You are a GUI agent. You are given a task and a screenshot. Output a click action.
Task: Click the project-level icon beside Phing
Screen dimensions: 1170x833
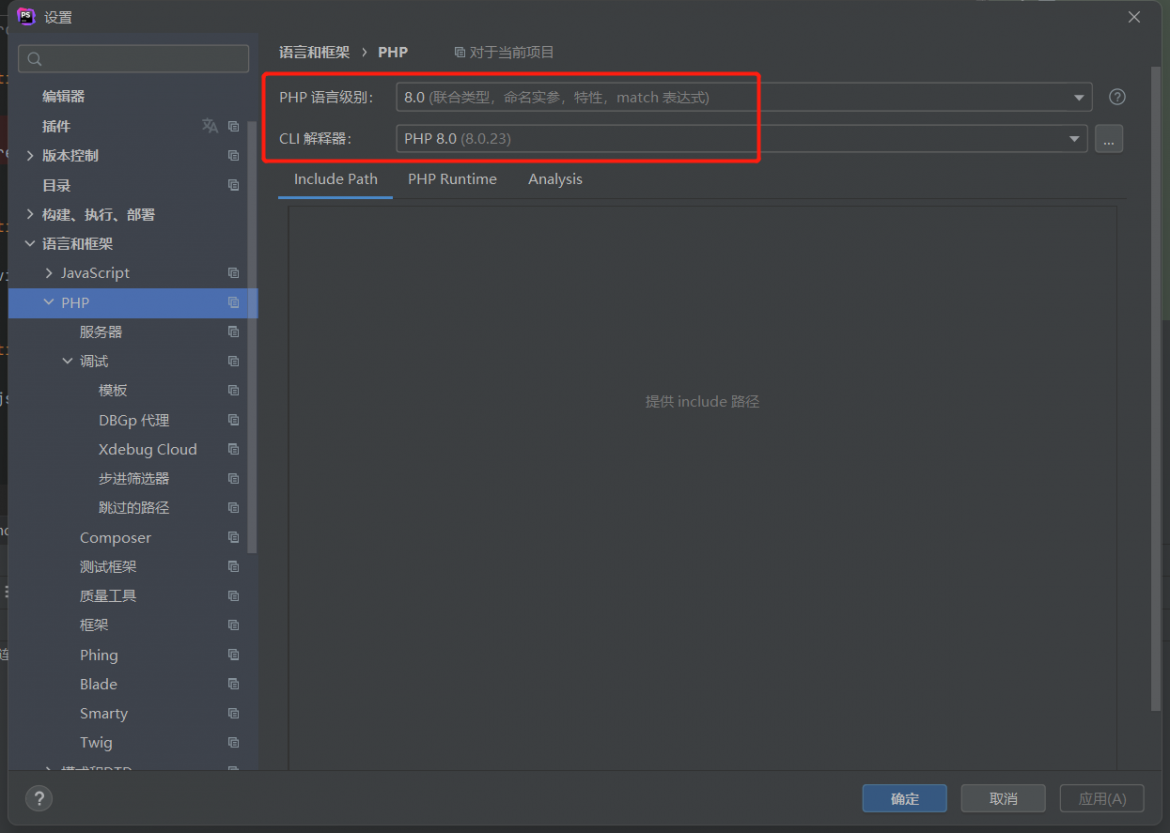click(234, 655)
